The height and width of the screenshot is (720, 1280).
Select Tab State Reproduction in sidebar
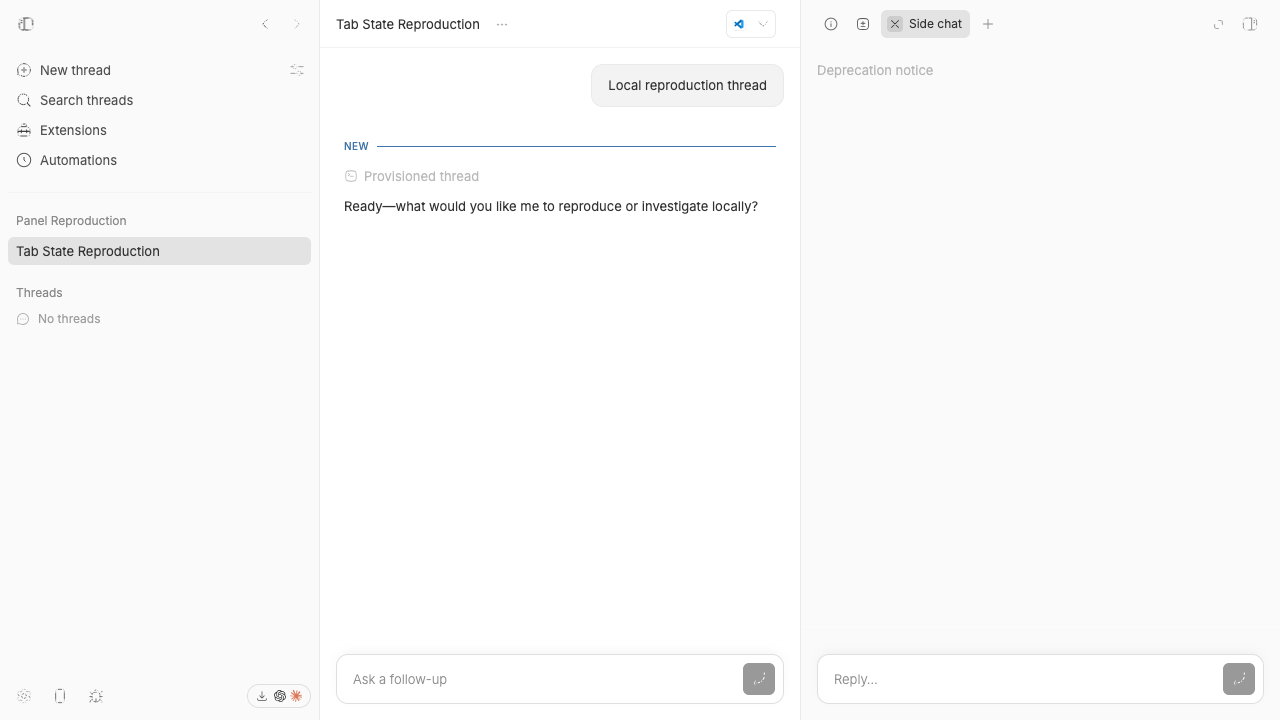point(159,251)
